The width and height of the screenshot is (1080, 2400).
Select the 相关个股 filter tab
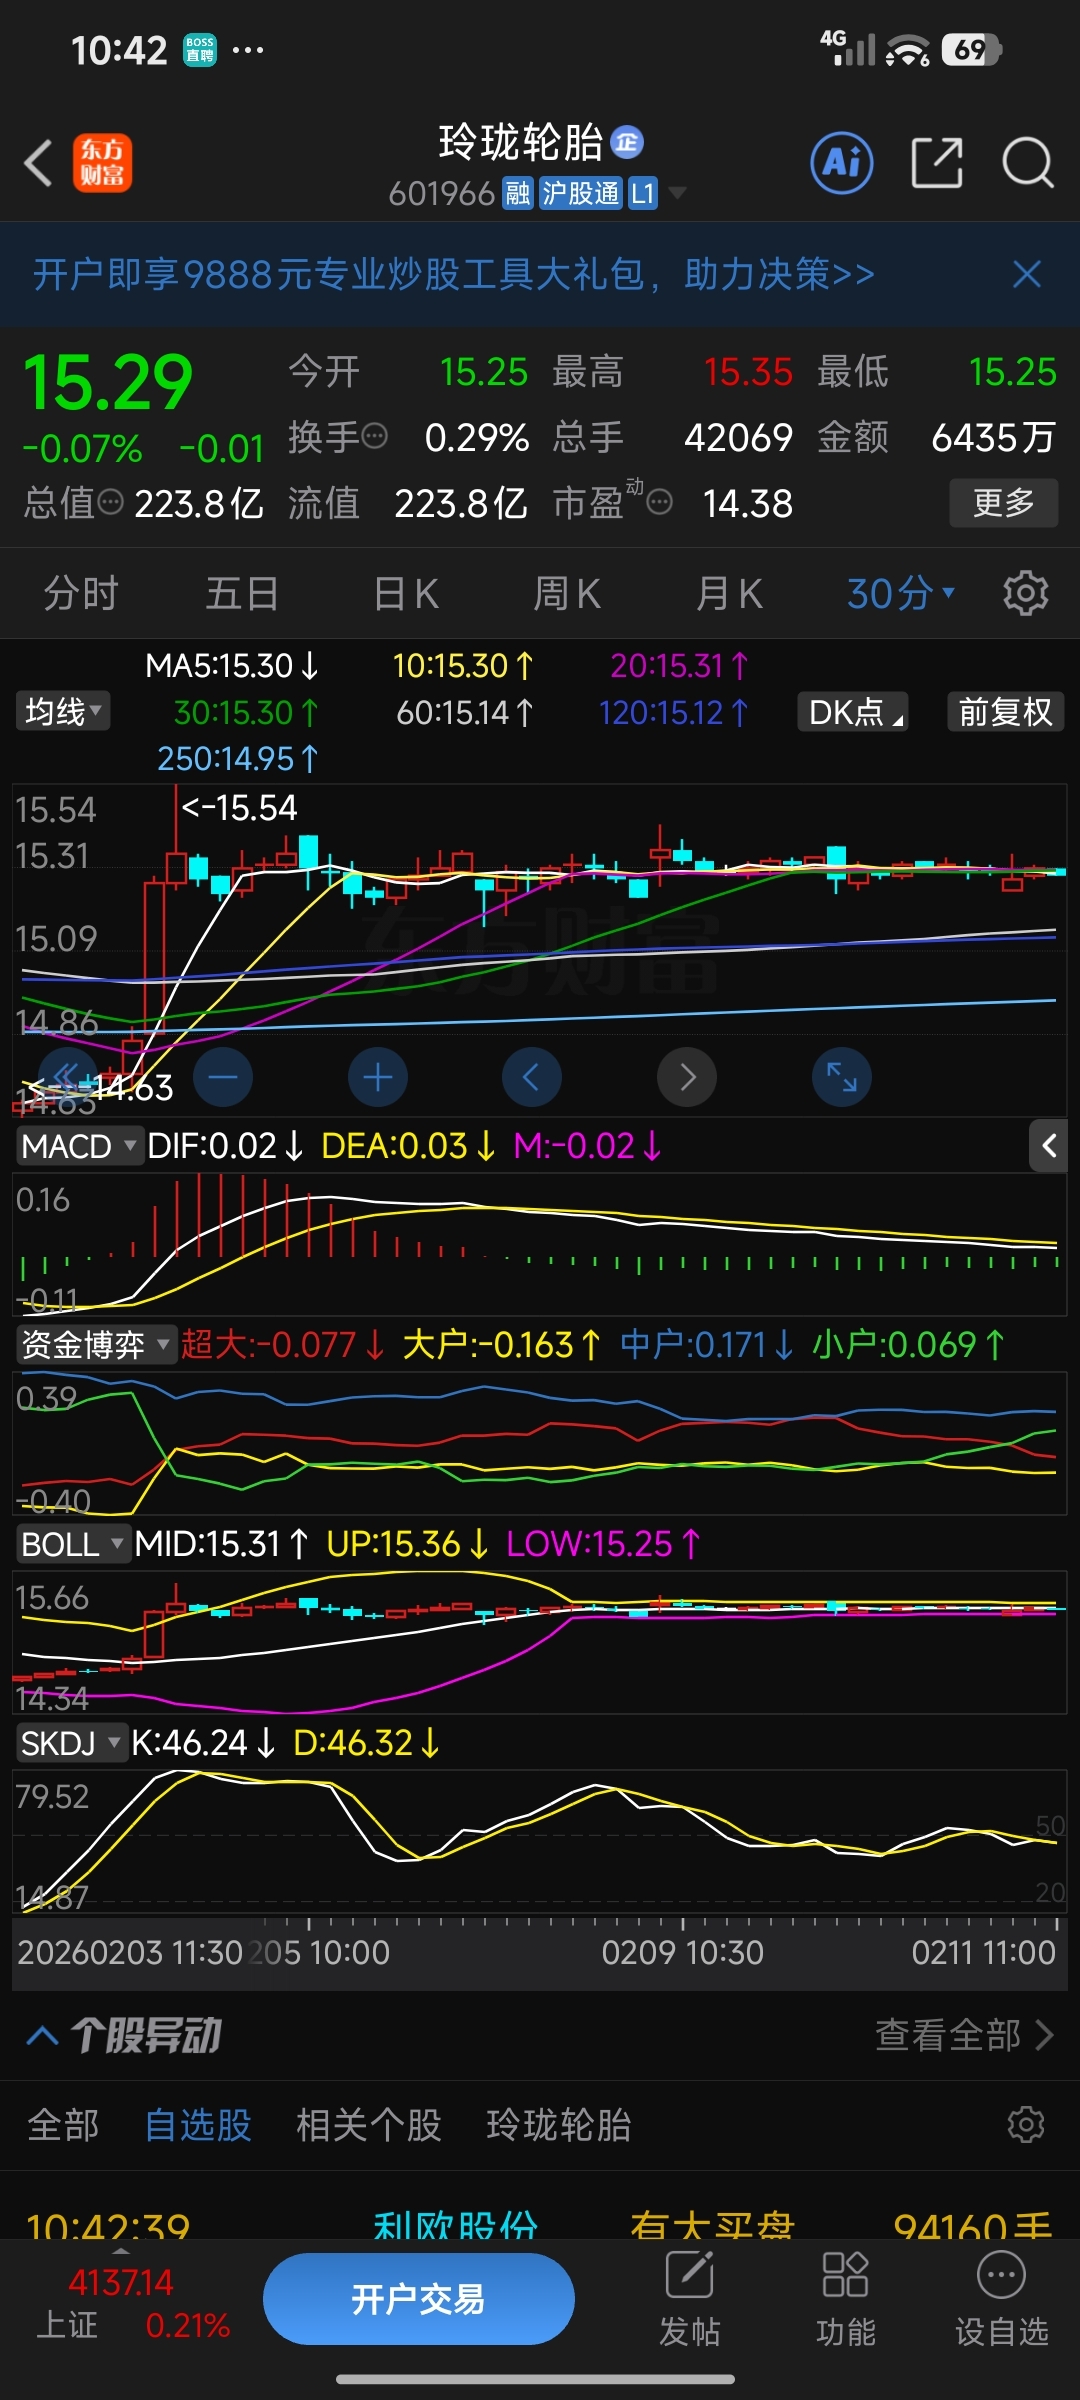369,2125
